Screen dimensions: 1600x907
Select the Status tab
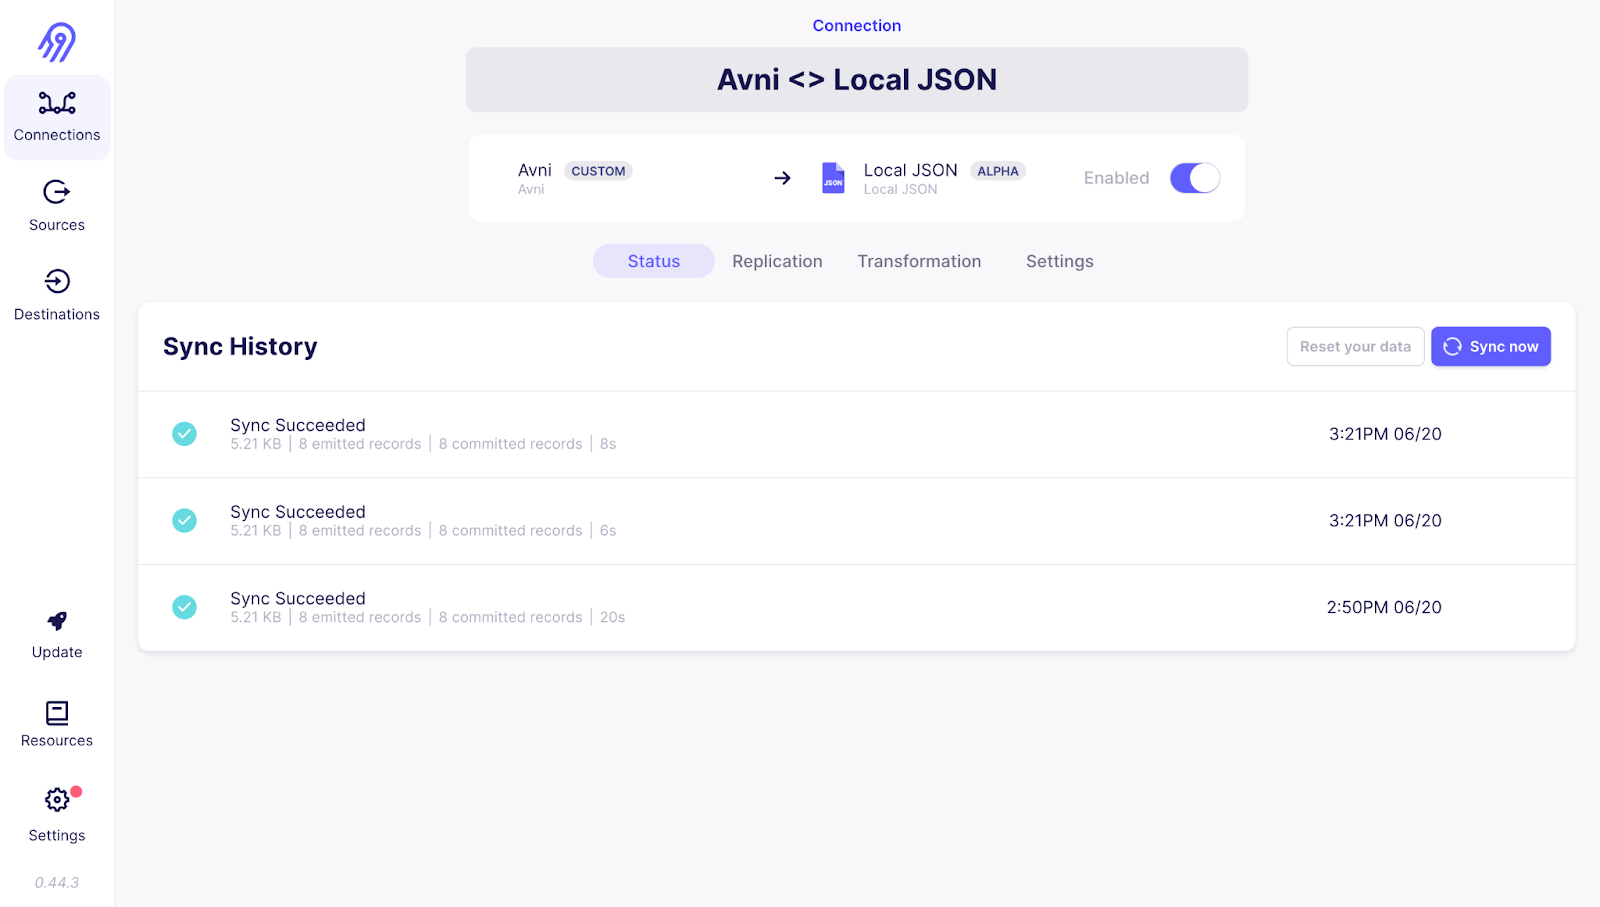pos(653,261)
